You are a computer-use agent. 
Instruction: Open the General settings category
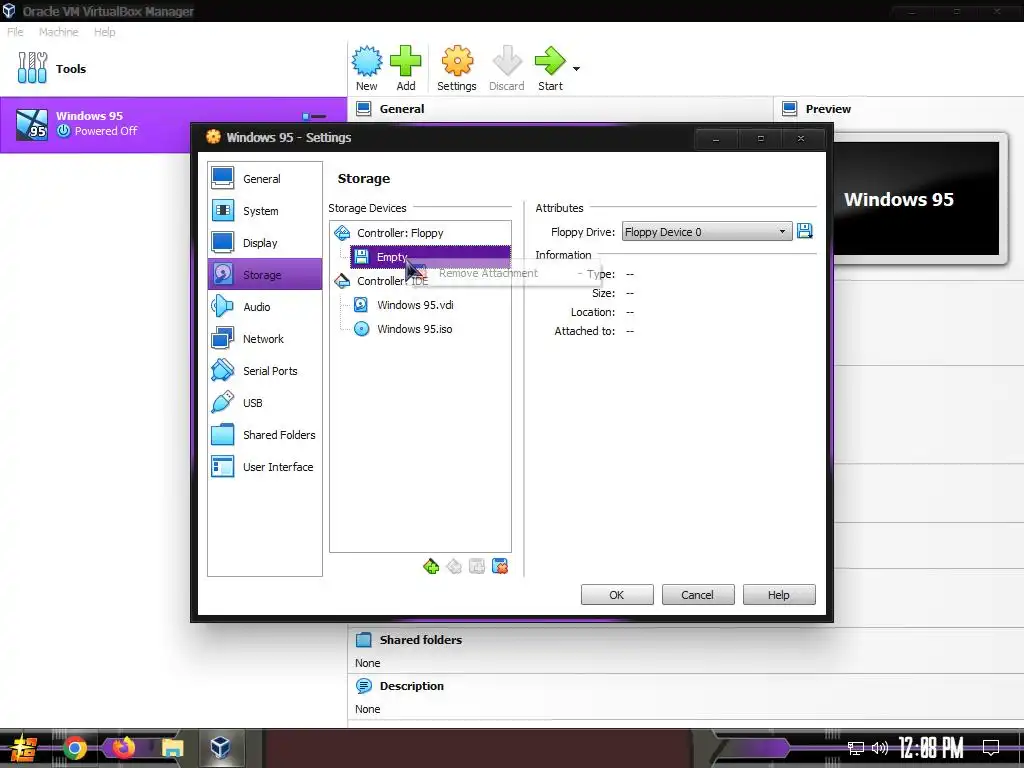point(264,179)
